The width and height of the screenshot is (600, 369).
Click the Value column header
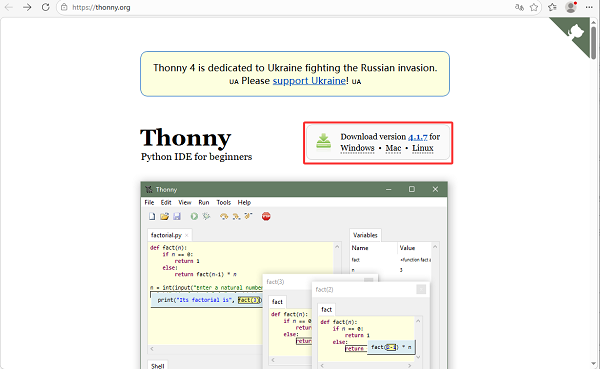click(408, 248)
